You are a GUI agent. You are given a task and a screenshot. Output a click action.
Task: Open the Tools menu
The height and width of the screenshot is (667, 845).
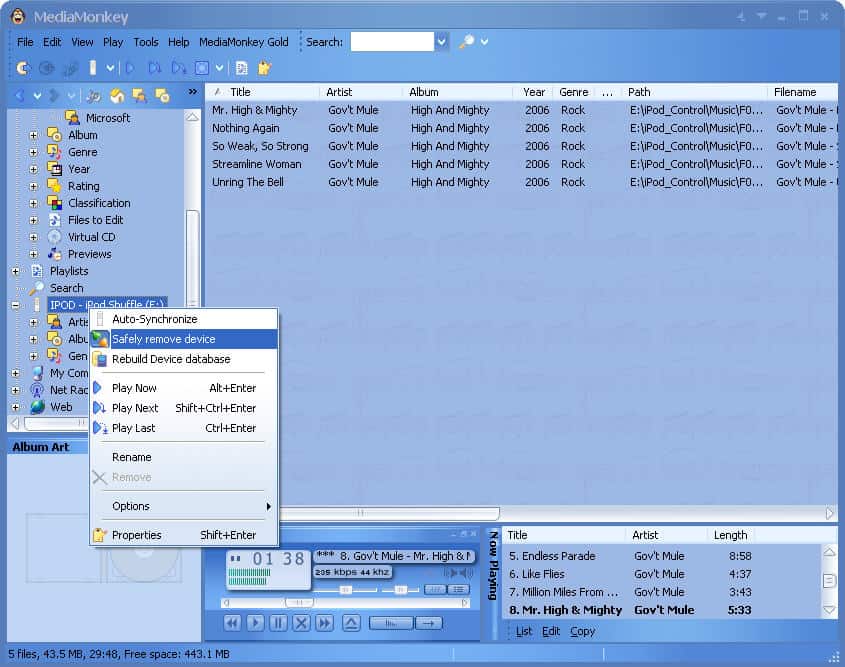146,42
